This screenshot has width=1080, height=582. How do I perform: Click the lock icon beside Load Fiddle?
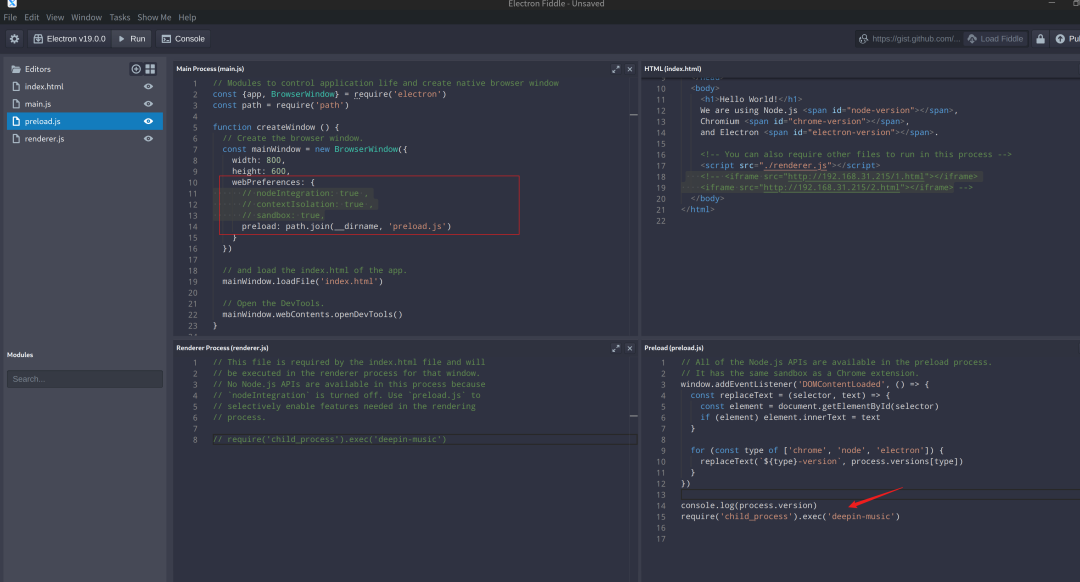click(x=1041, y=39)
